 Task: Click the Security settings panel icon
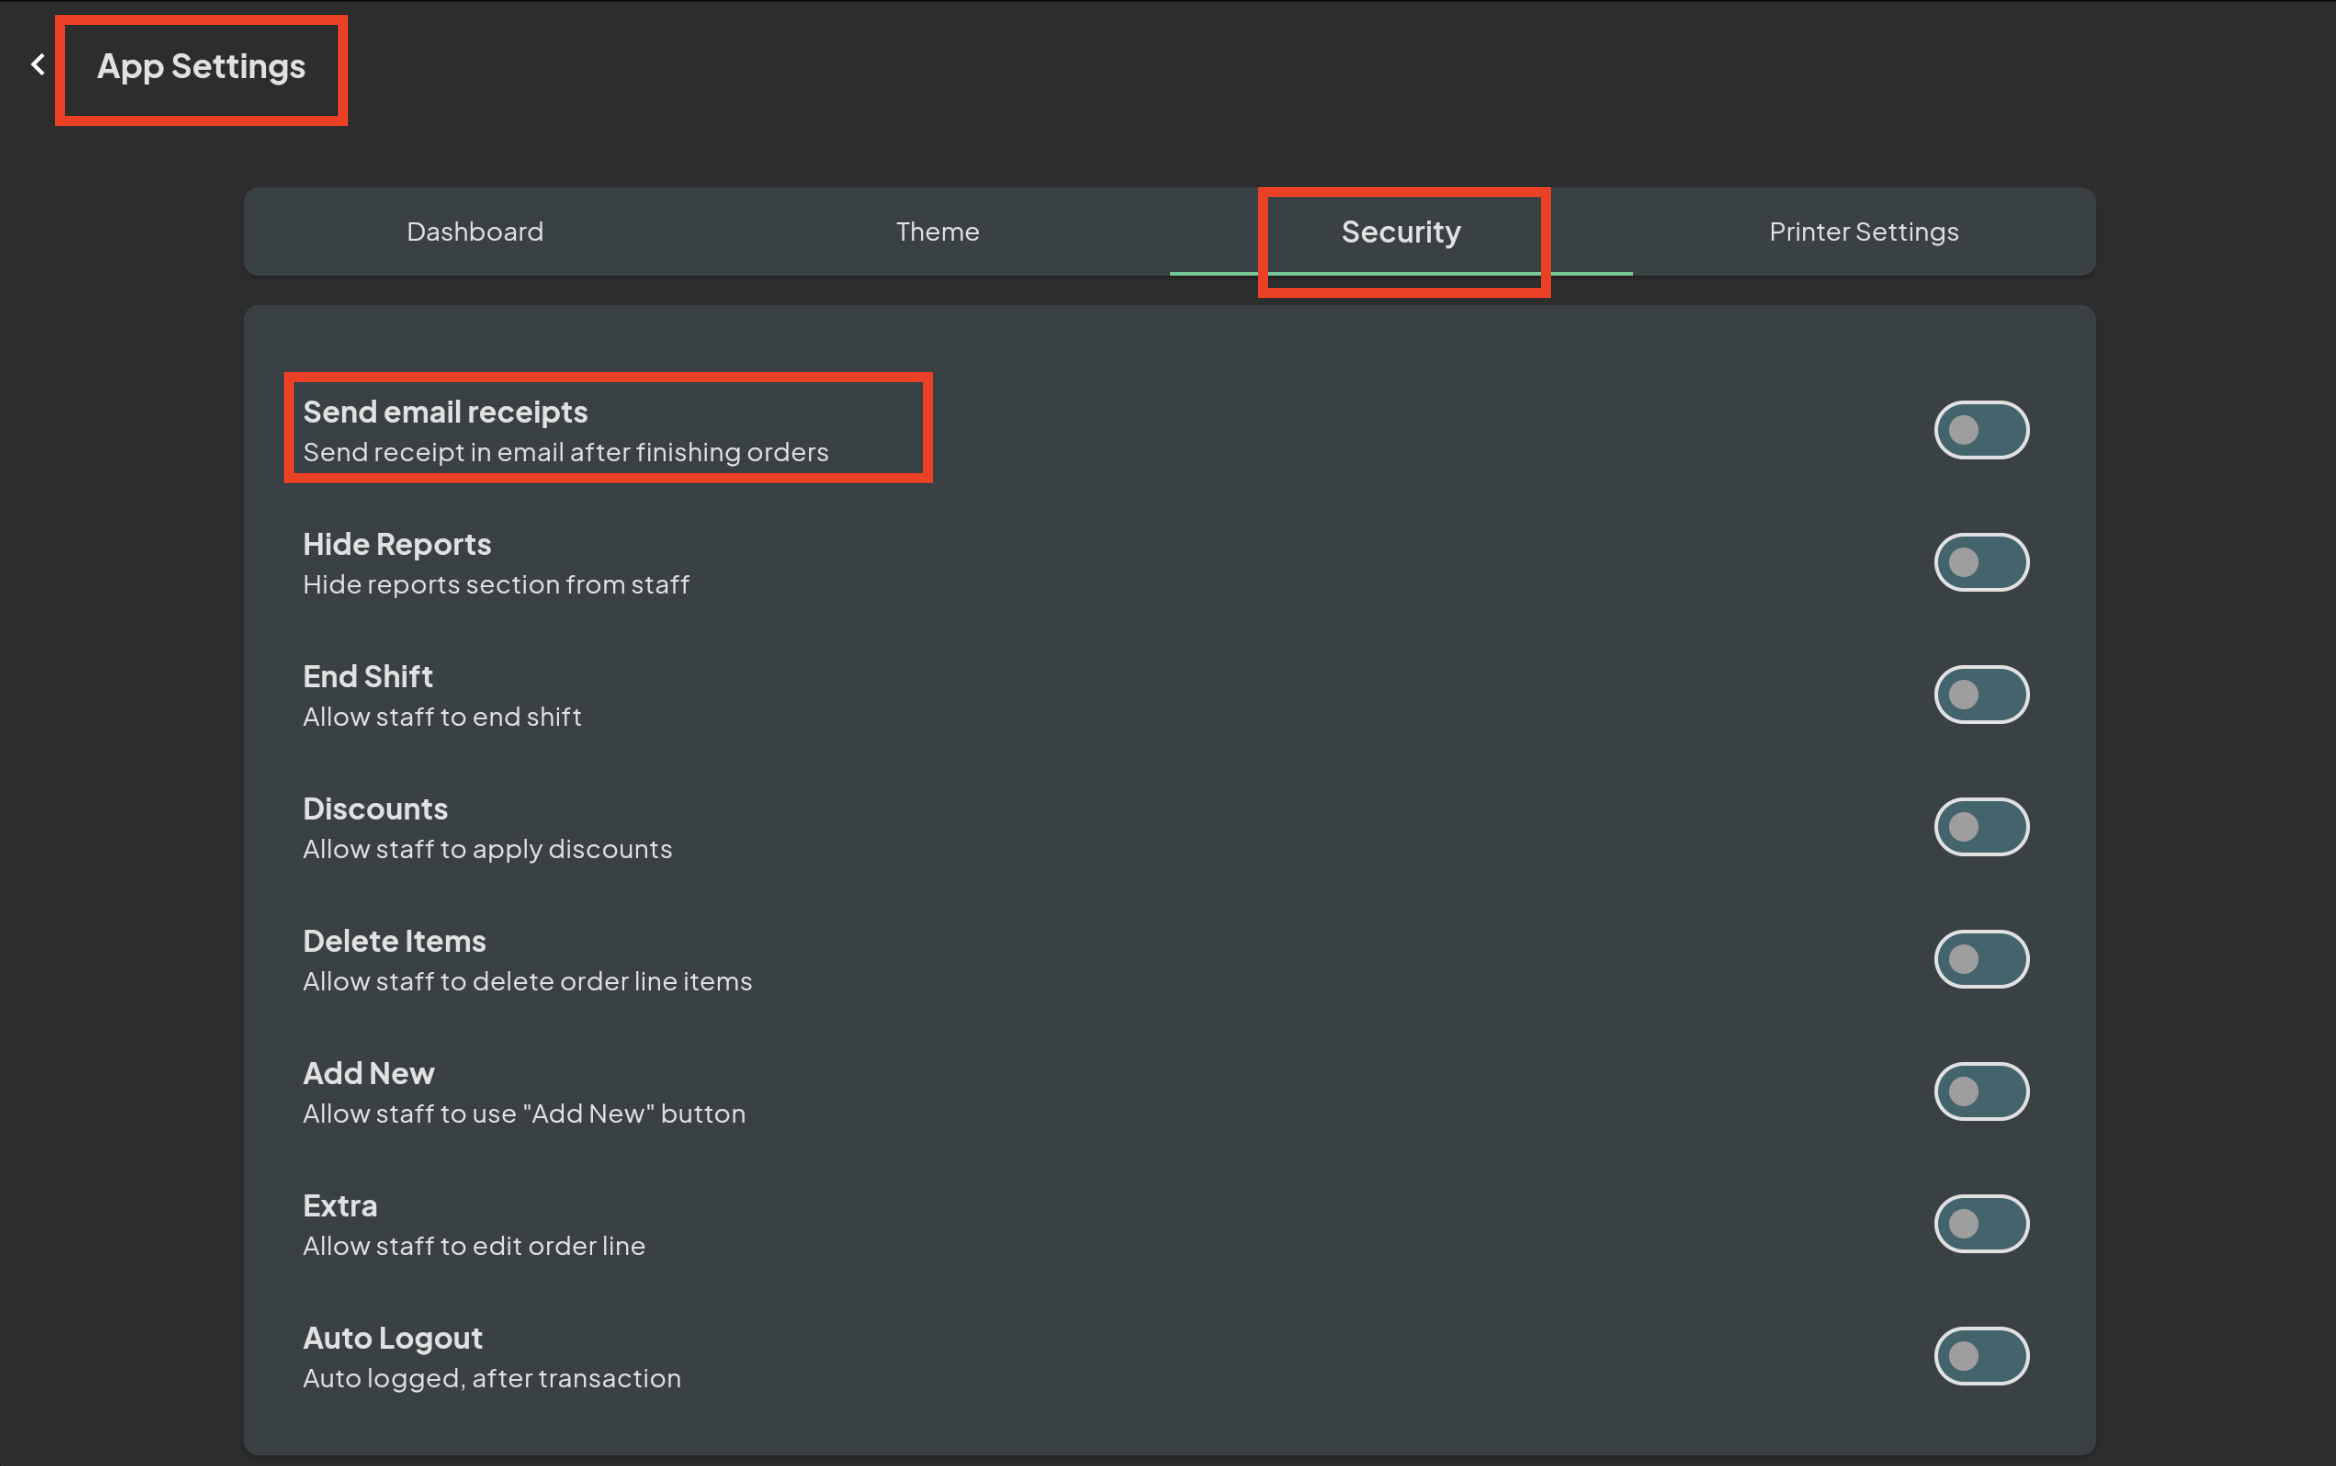1400,230
